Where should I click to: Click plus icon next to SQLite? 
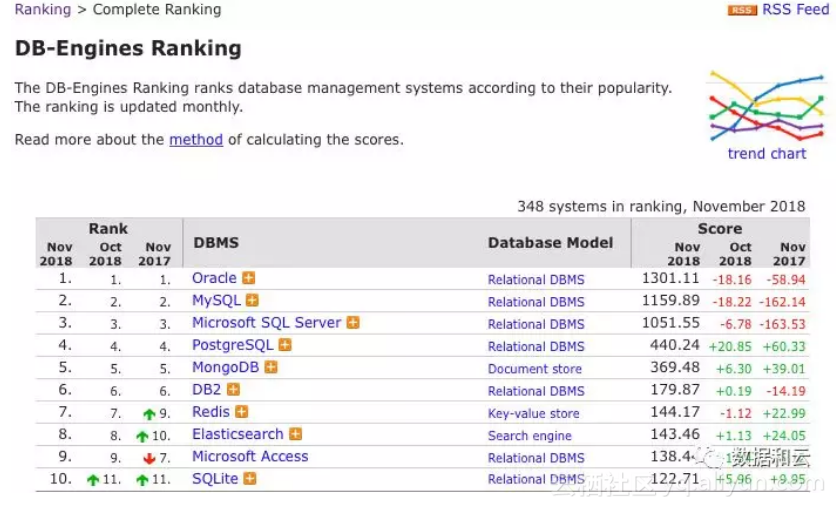[250, 478]
